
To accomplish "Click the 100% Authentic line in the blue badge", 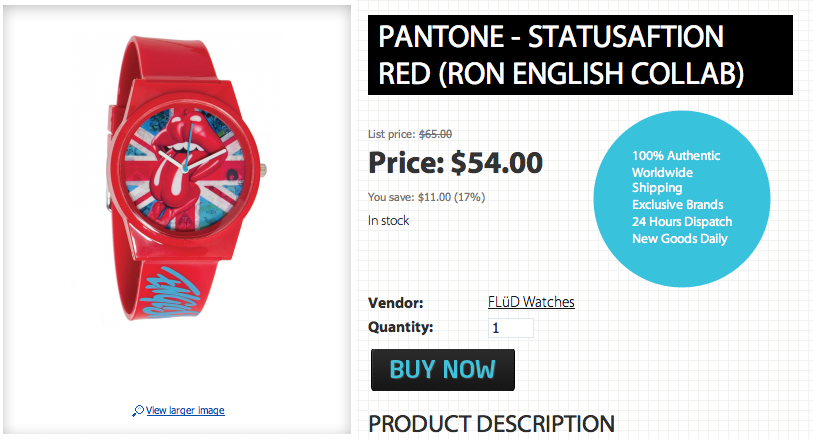I will click(x=676, y=156).
